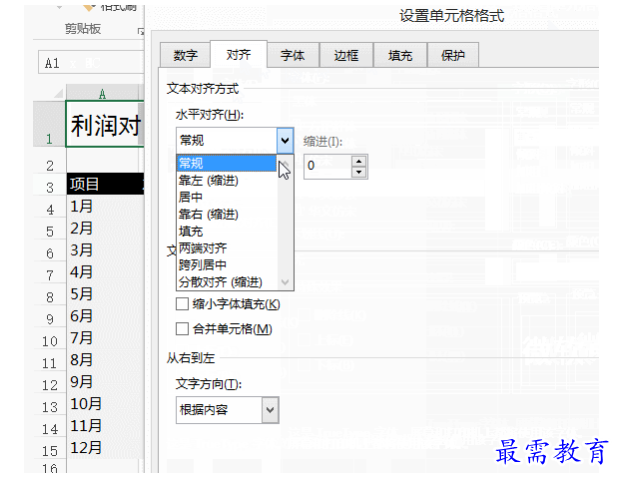The image size is (617, 483).
Task: Click the select-all corner triangle
Action: 58,93
